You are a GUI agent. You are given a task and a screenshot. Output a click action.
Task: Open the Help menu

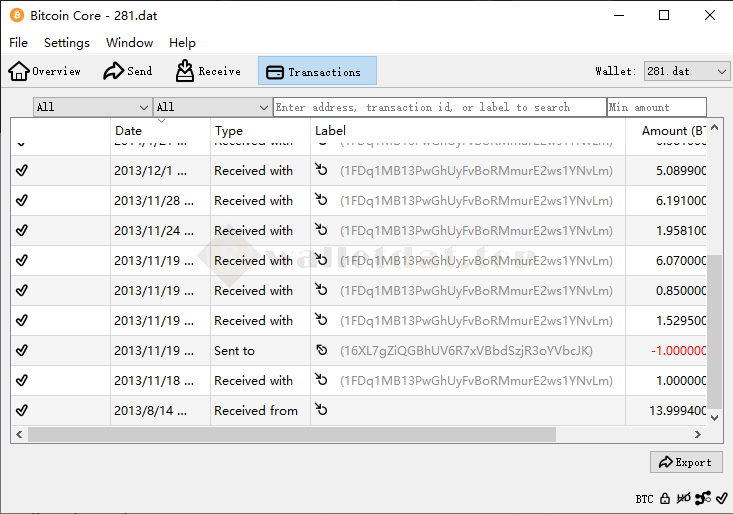coord(182,43)
